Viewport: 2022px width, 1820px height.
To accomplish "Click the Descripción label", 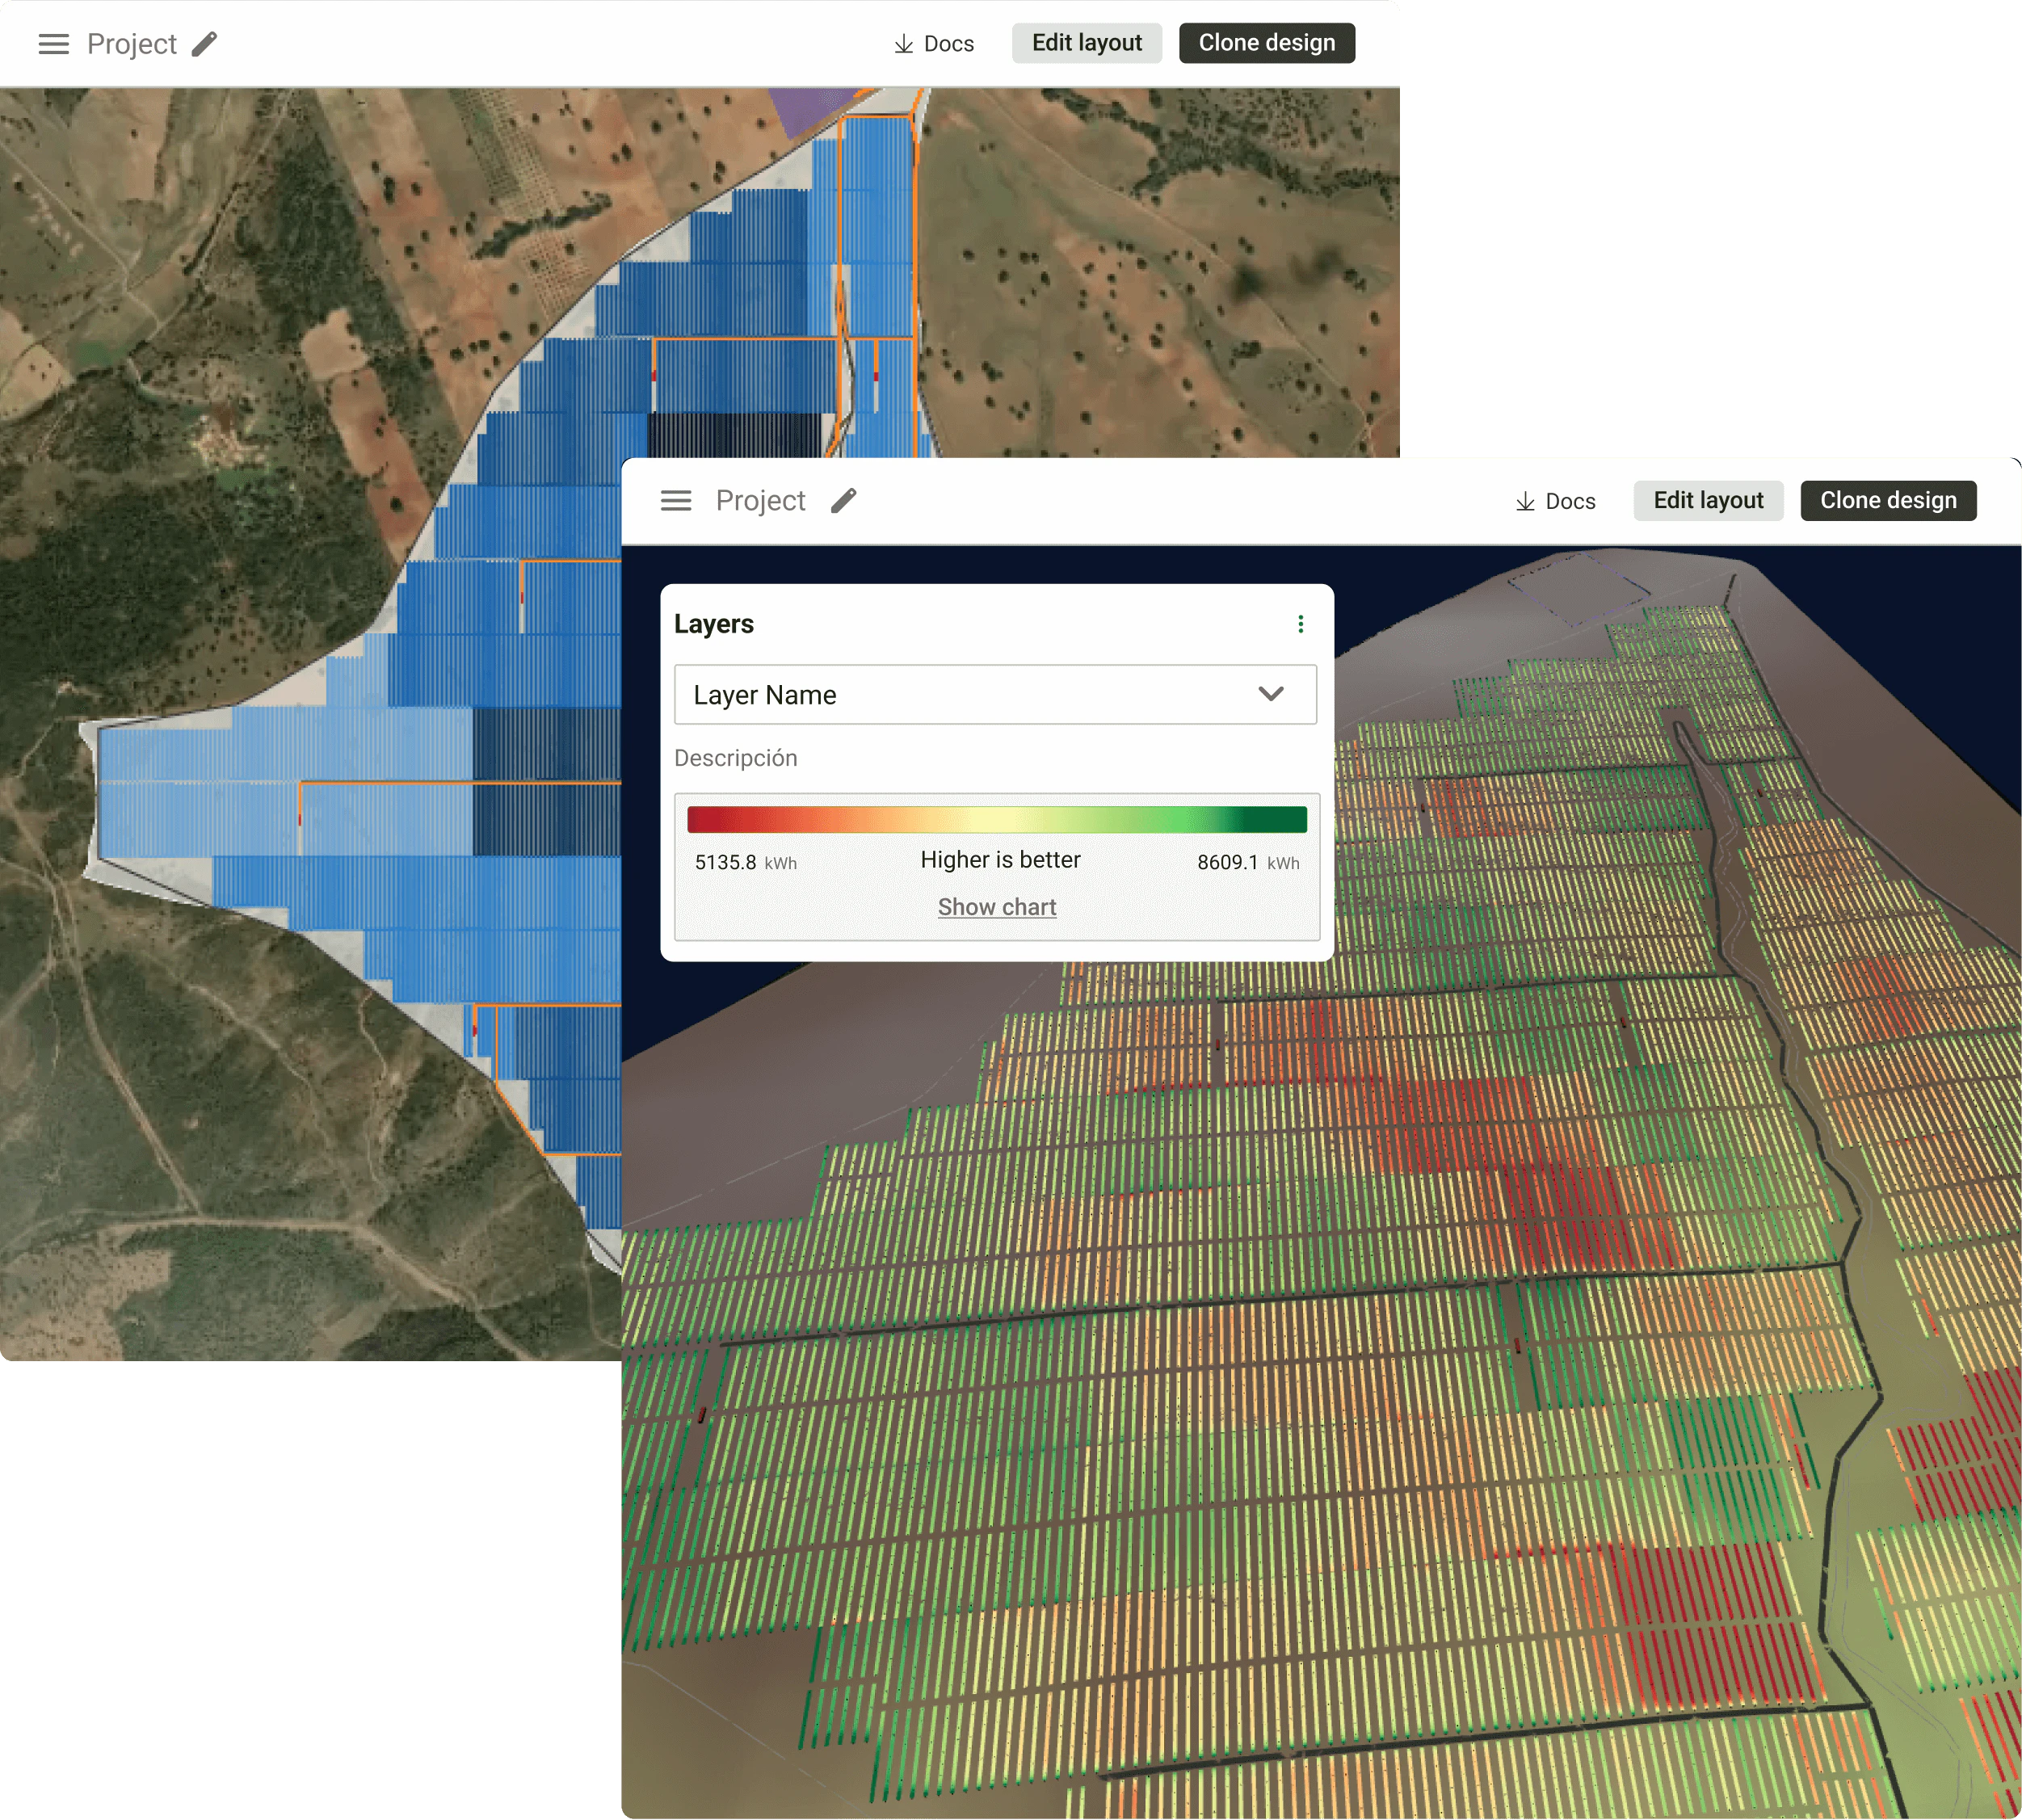I will pos(736,758).
